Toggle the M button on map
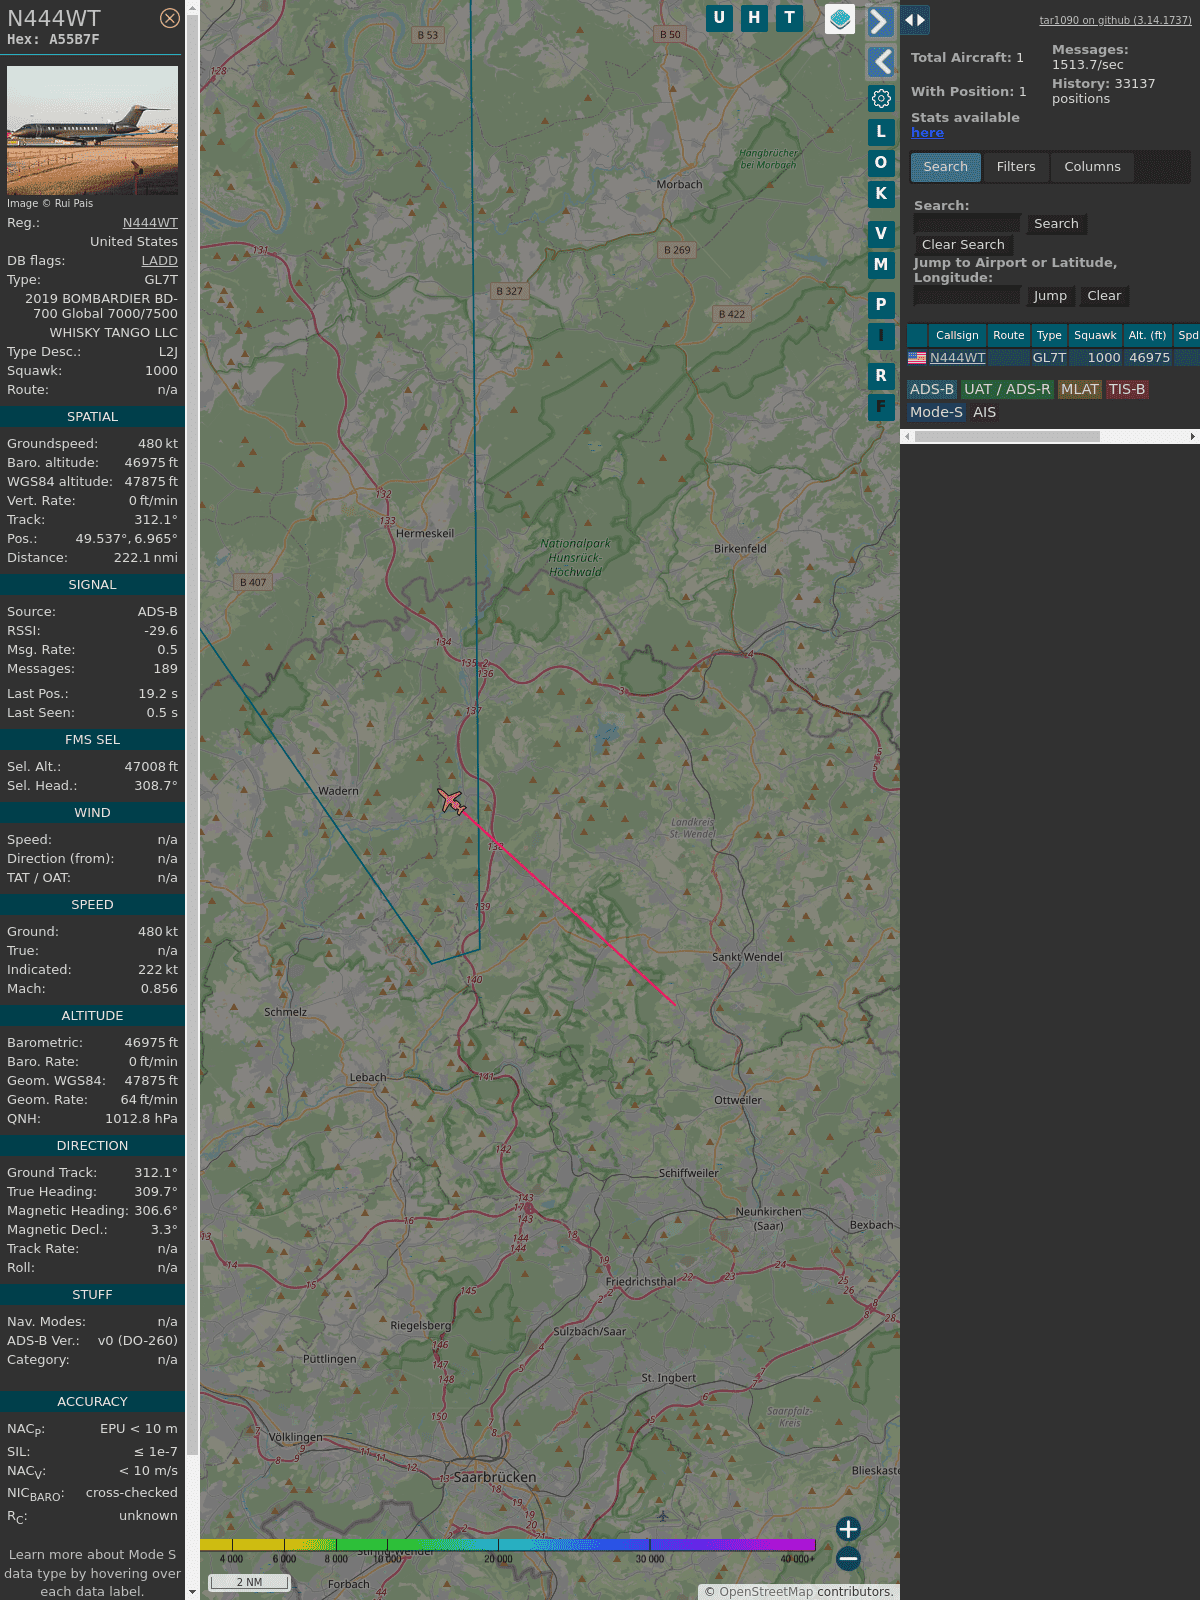1200x1600 pixels. [x=881, y=265]
